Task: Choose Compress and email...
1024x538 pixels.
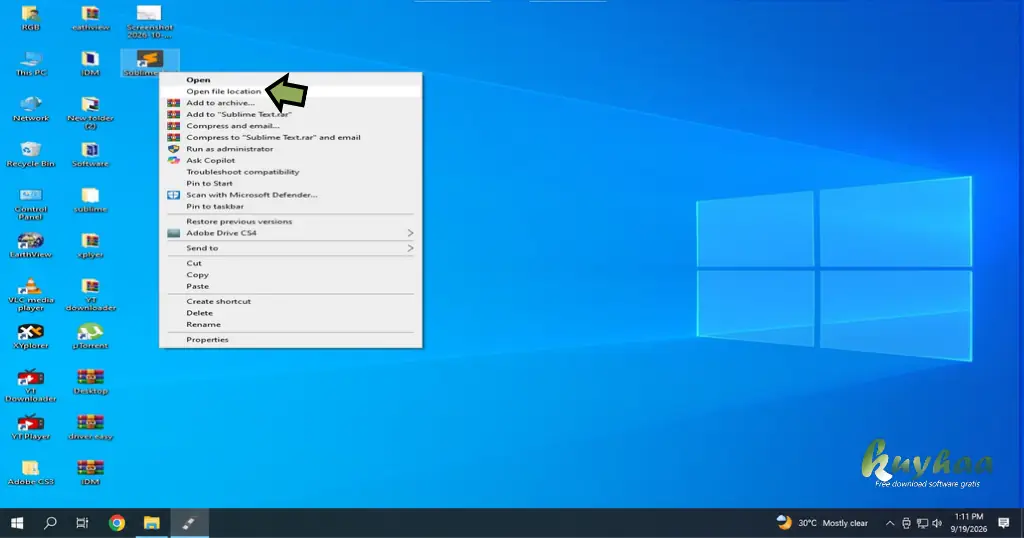Action: click(x=291, y=126)
